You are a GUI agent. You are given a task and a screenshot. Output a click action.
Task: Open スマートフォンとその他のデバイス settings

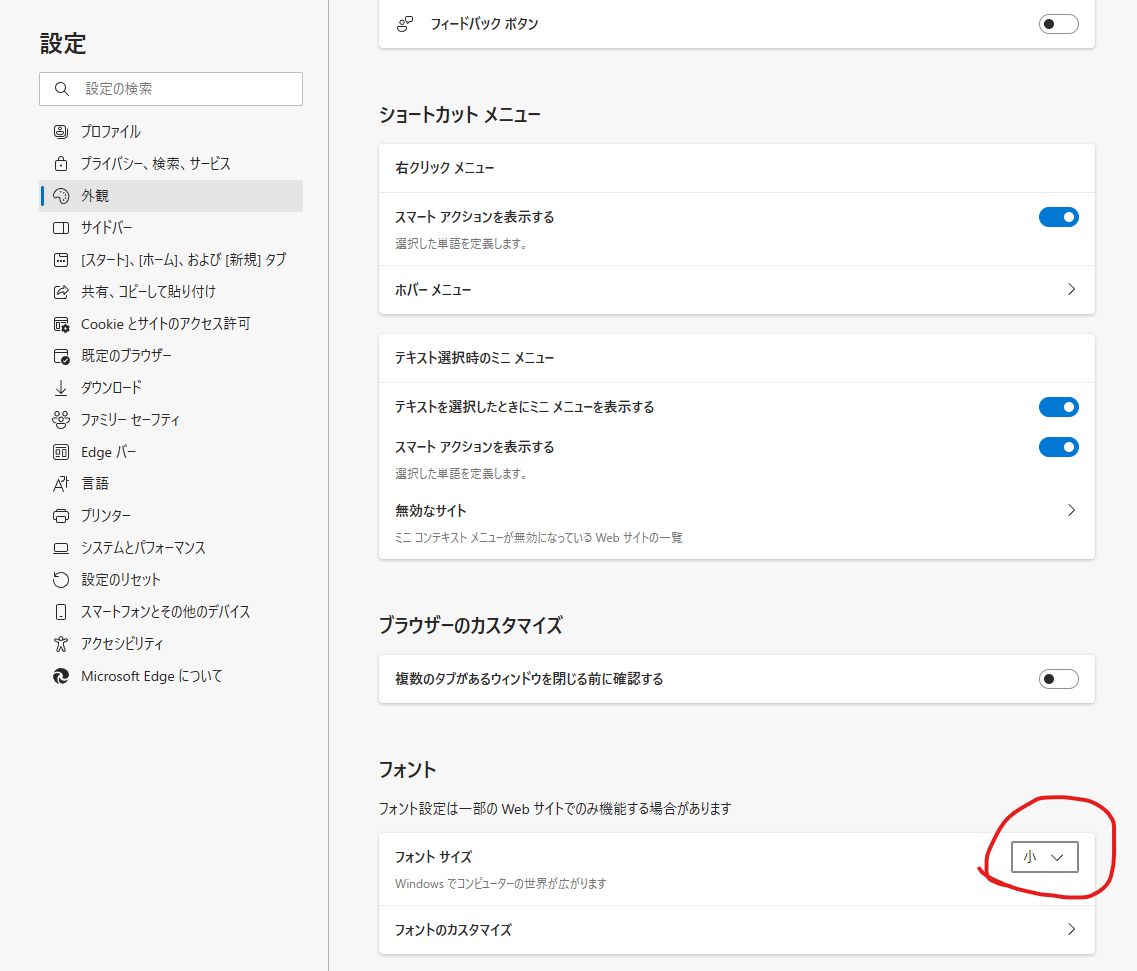(x=170, y=612)
